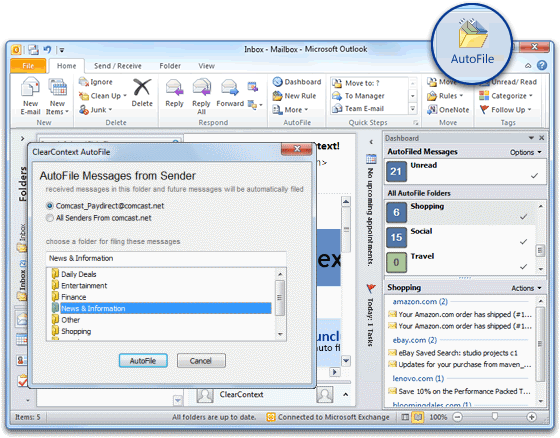Switch to reading view in status bar
Image resolution: width=560 pixels, height=438 pixels.
(418, 417)
